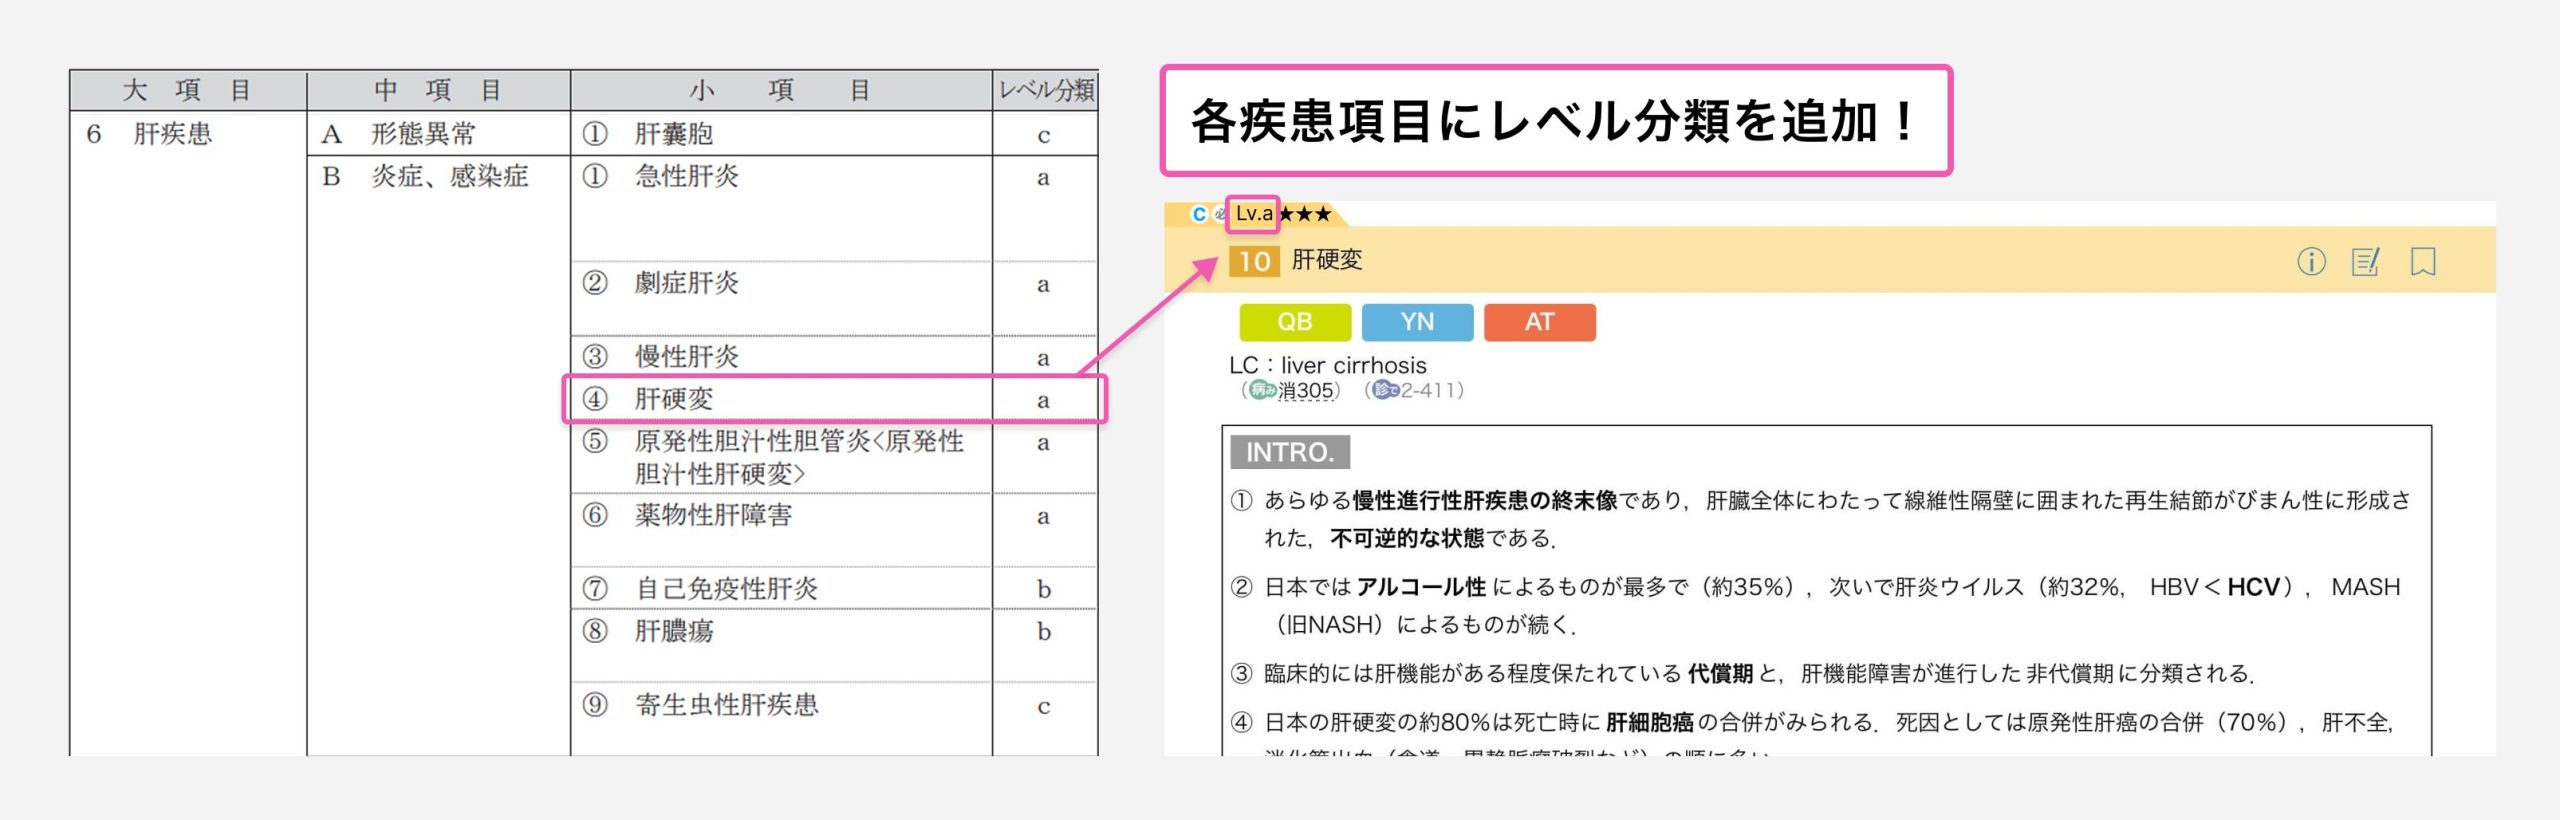This screenshot has height=820, width=2560.
Task: Click the blue C badge icon
Action: pyautogui.click(x=1198, y=214)
